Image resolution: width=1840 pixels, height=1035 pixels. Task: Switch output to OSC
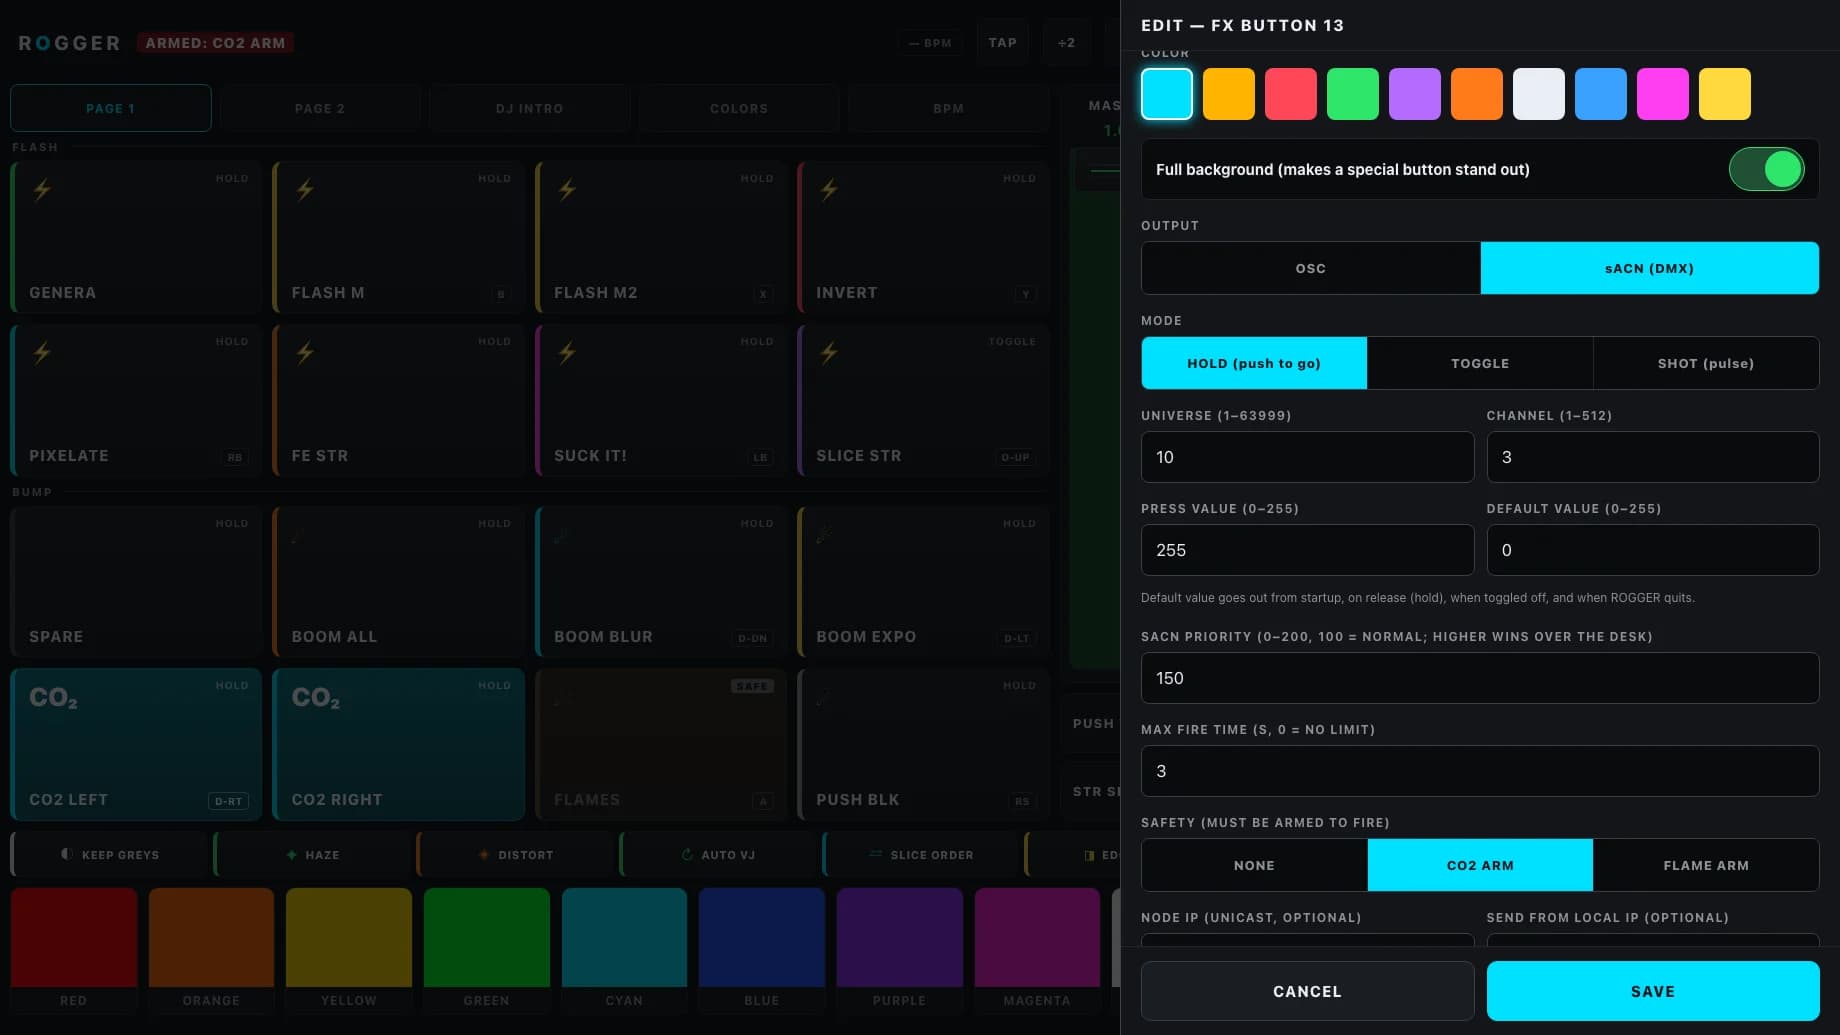pos(1310,268)
